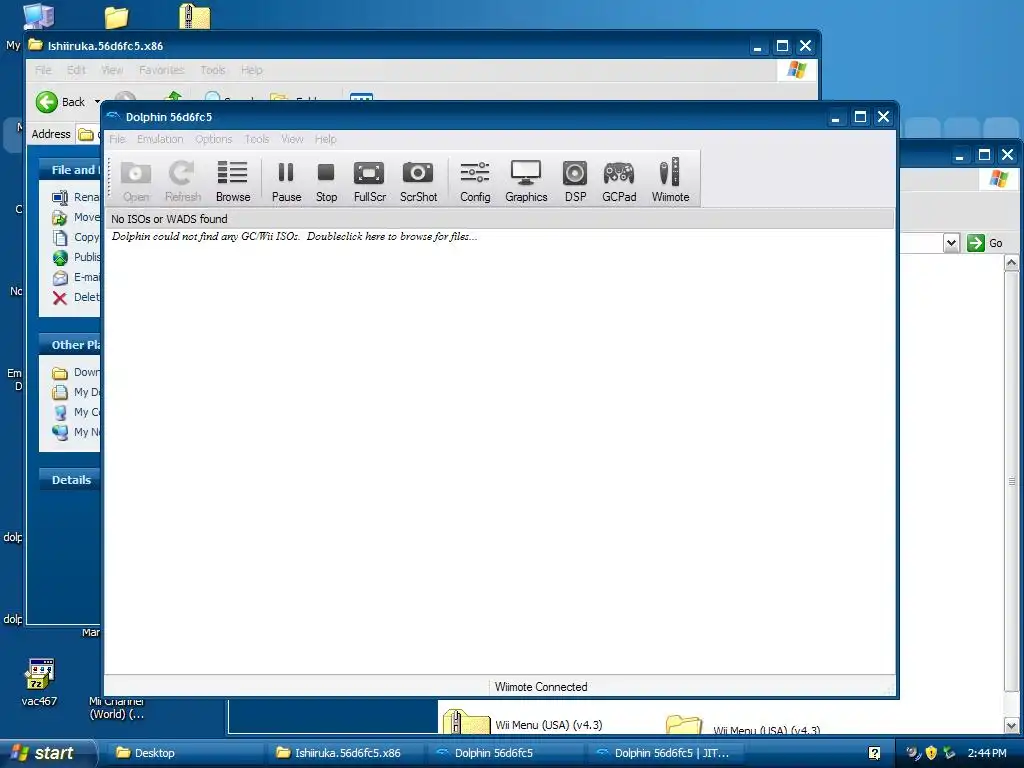The height and width of the screenshot is (768, 1024).
Task: Open the Options menu in Dolphin
Action: 214,139
